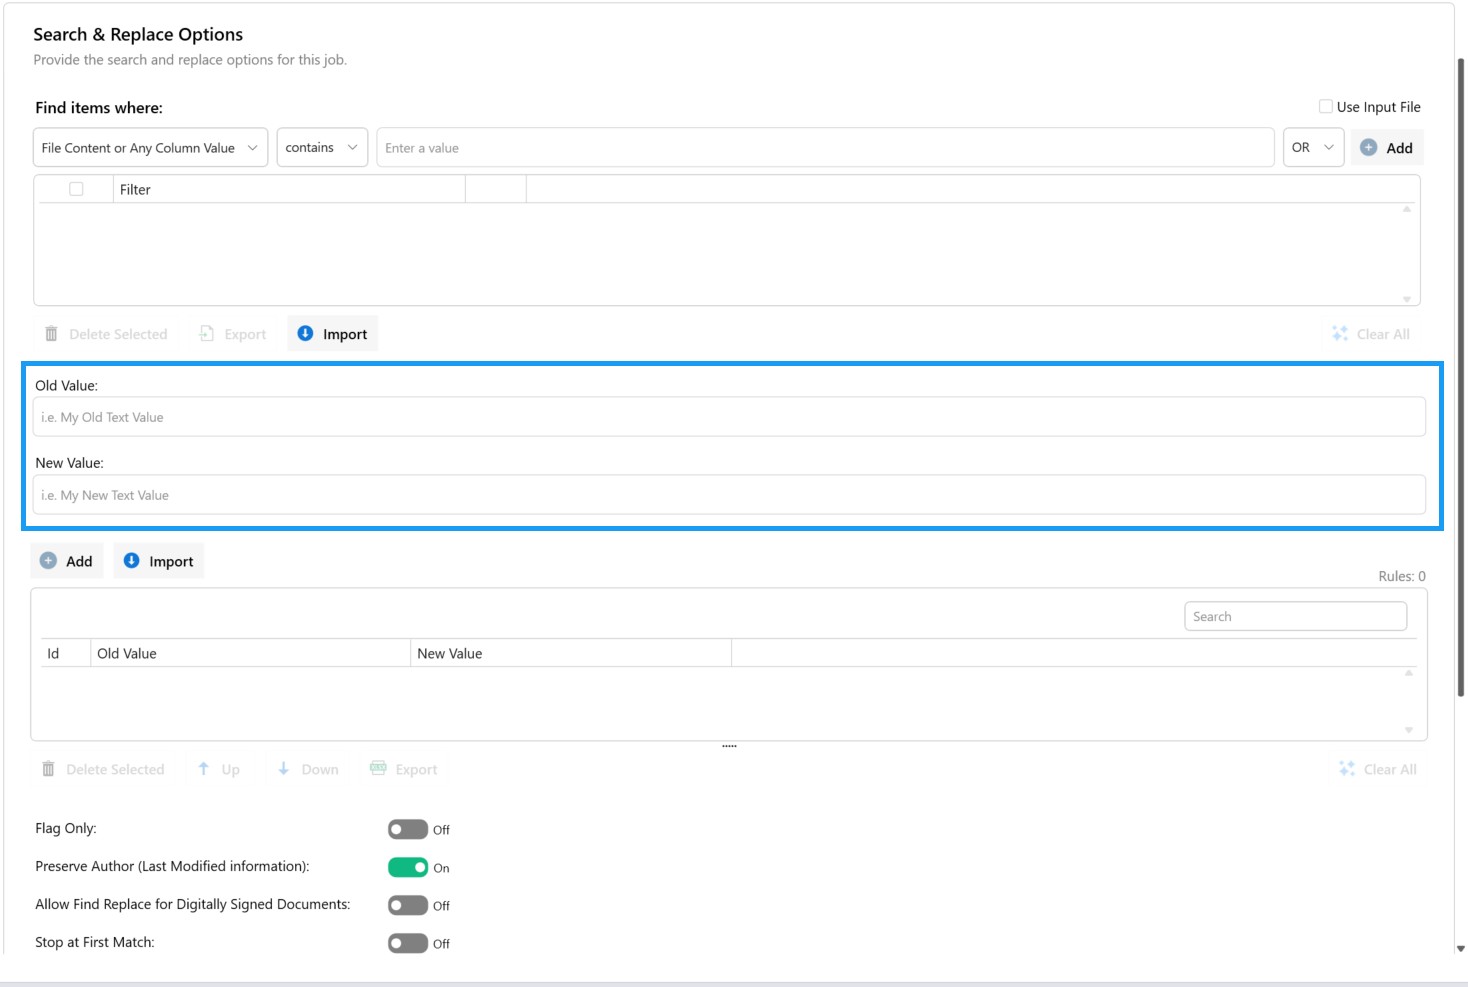Tick the select-all checkbox in the Filter header
Screen dimensions: 1468x987
[76, 189]
